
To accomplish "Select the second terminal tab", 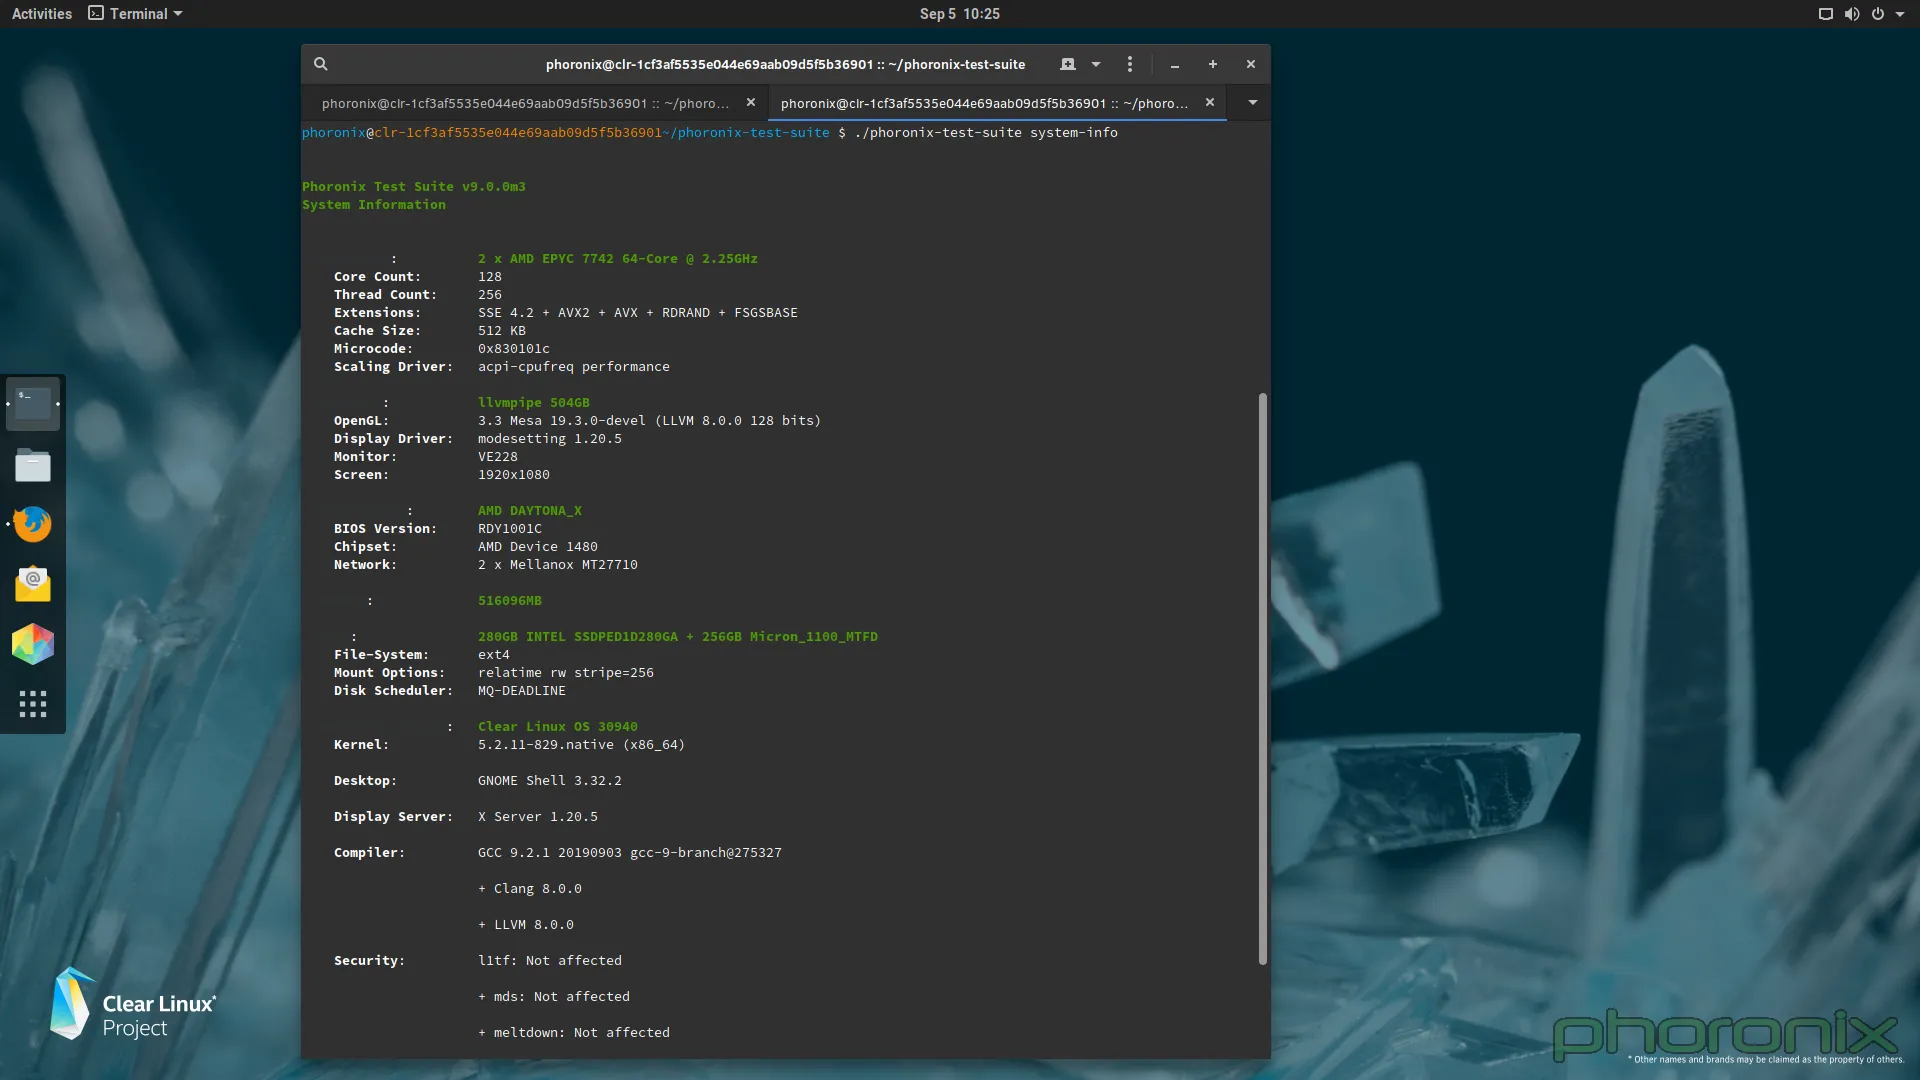I will (x=984, y=103).
